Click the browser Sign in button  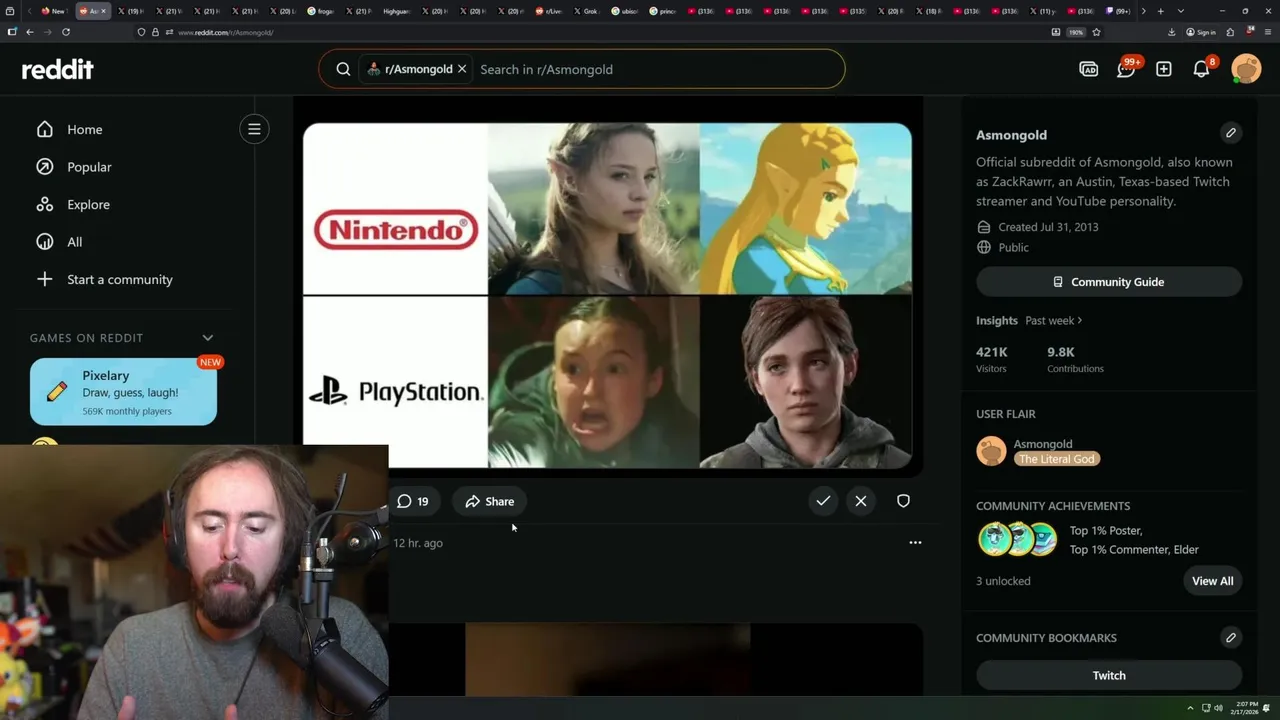pos(1201,32)
